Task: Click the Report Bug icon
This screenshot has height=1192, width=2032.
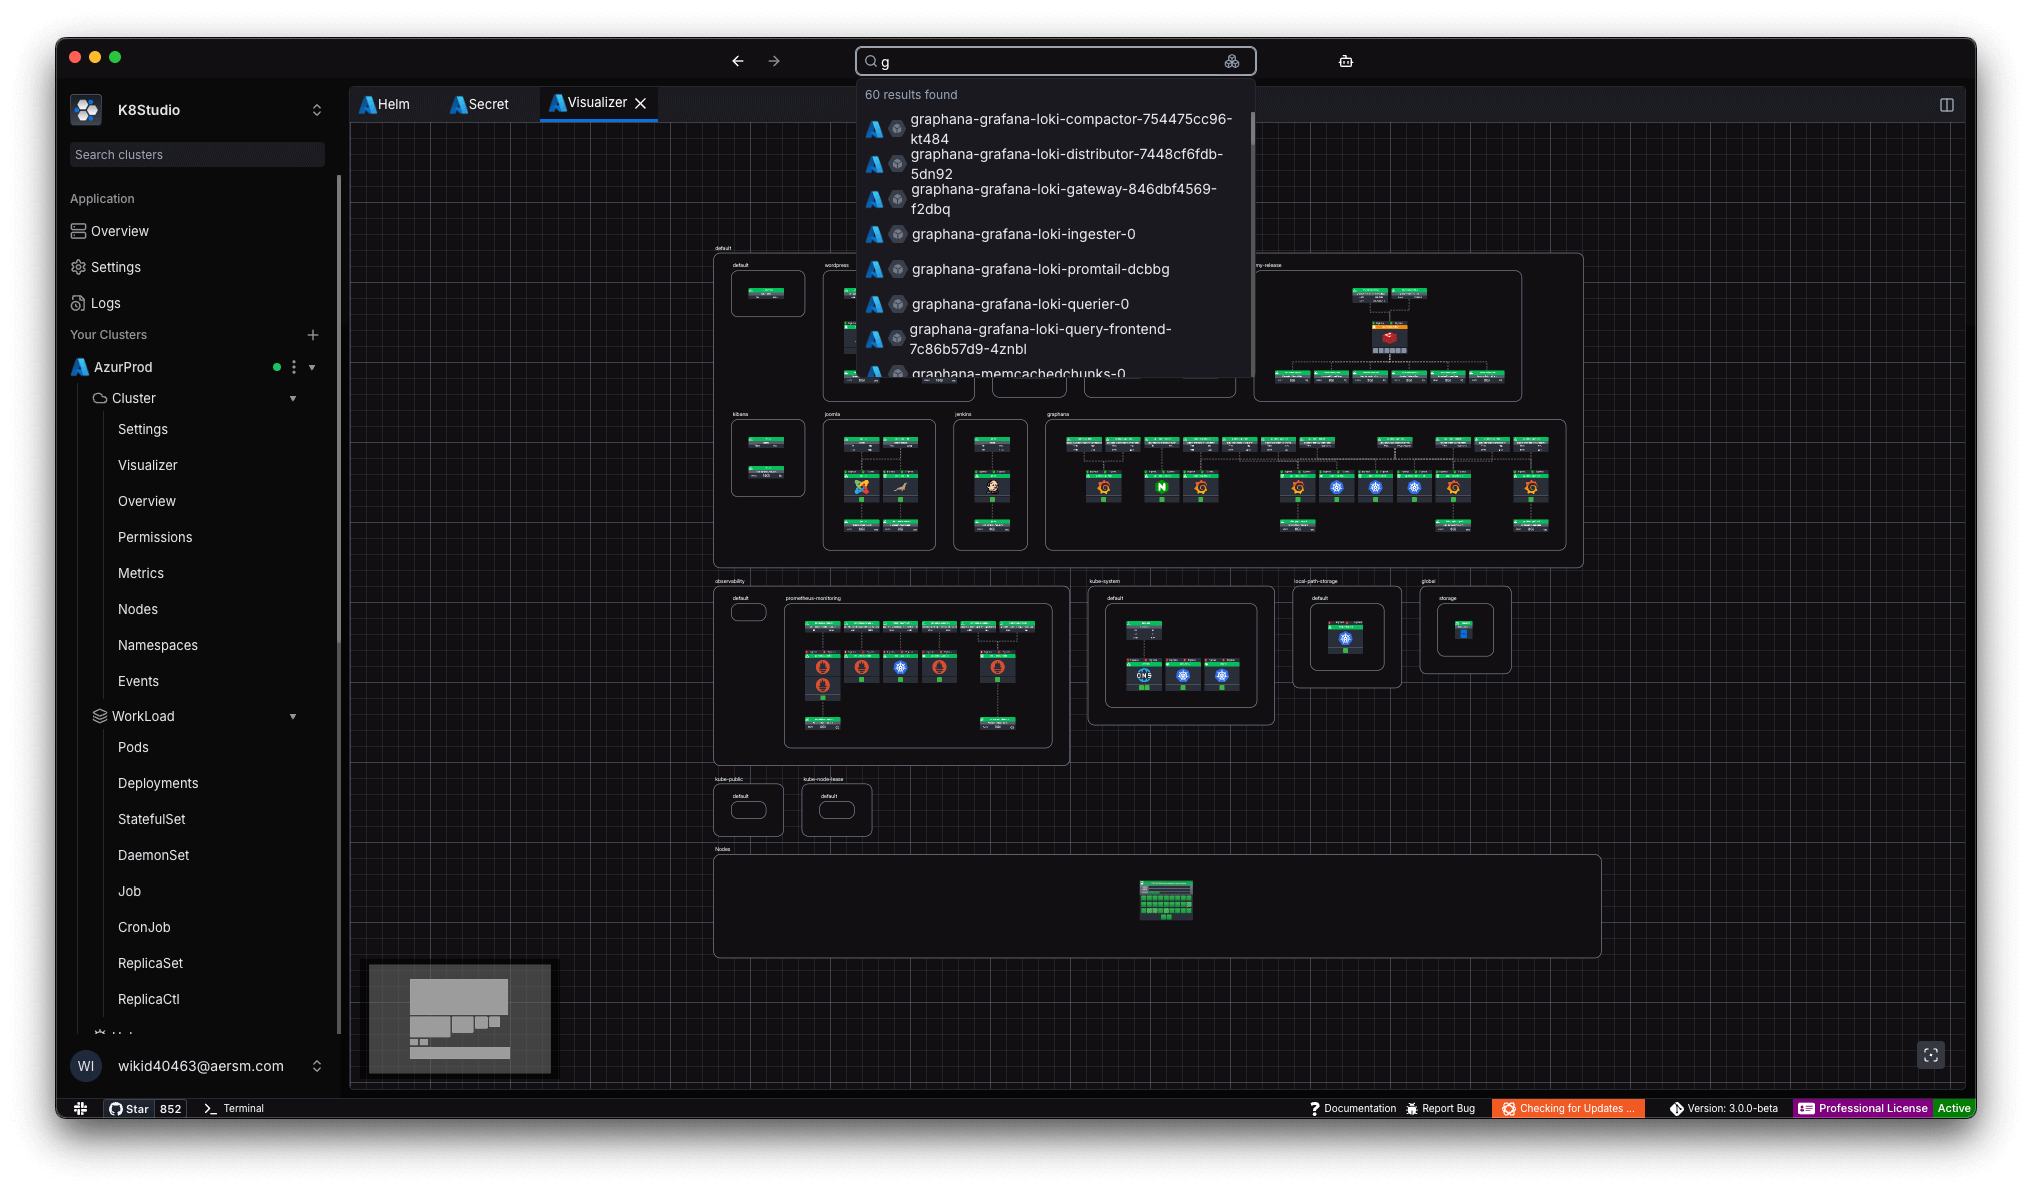Action: 1412,1108
